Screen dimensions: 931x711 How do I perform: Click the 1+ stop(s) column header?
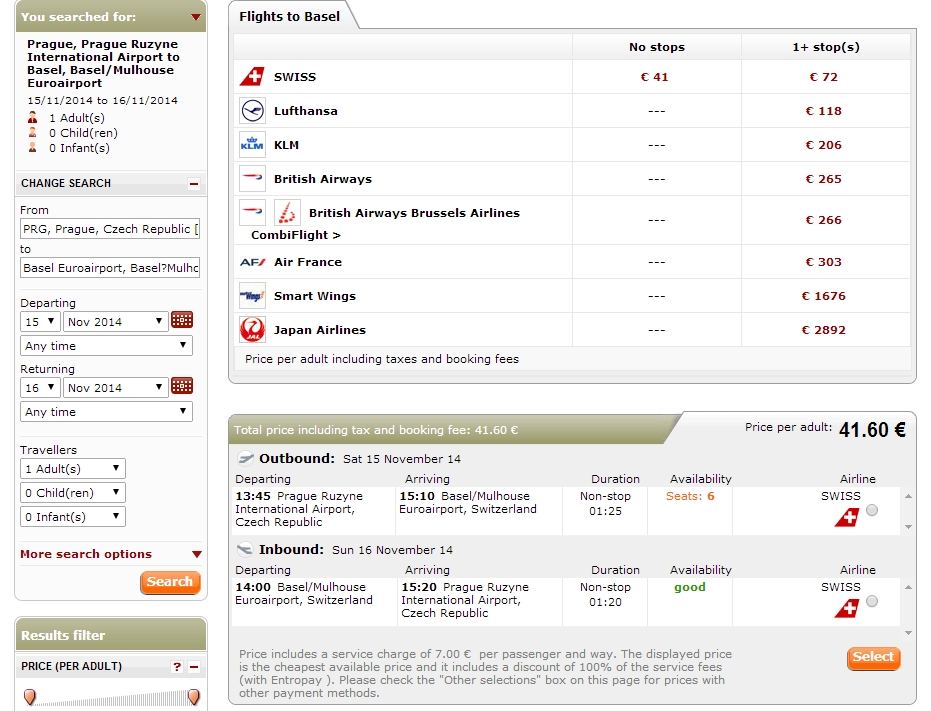tap(826, 47)
